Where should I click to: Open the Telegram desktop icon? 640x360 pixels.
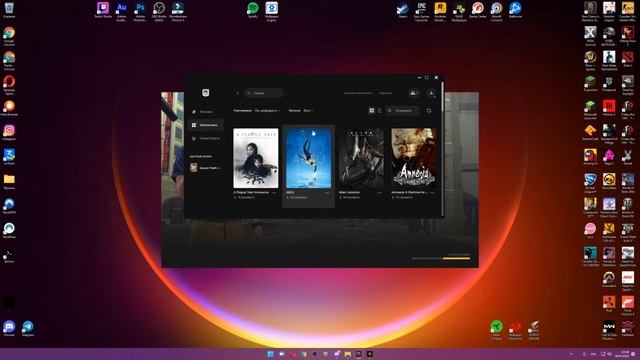pos(28,329)
